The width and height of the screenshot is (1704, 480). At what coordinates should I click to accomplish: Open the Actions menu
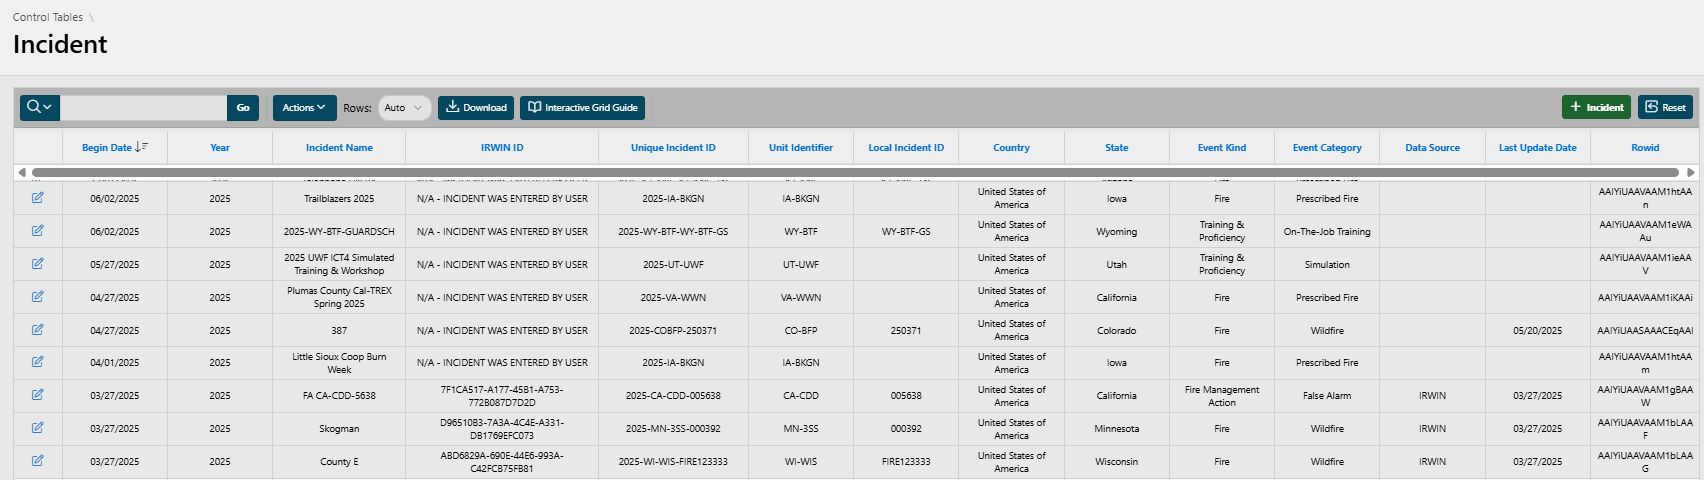point(304,107)
